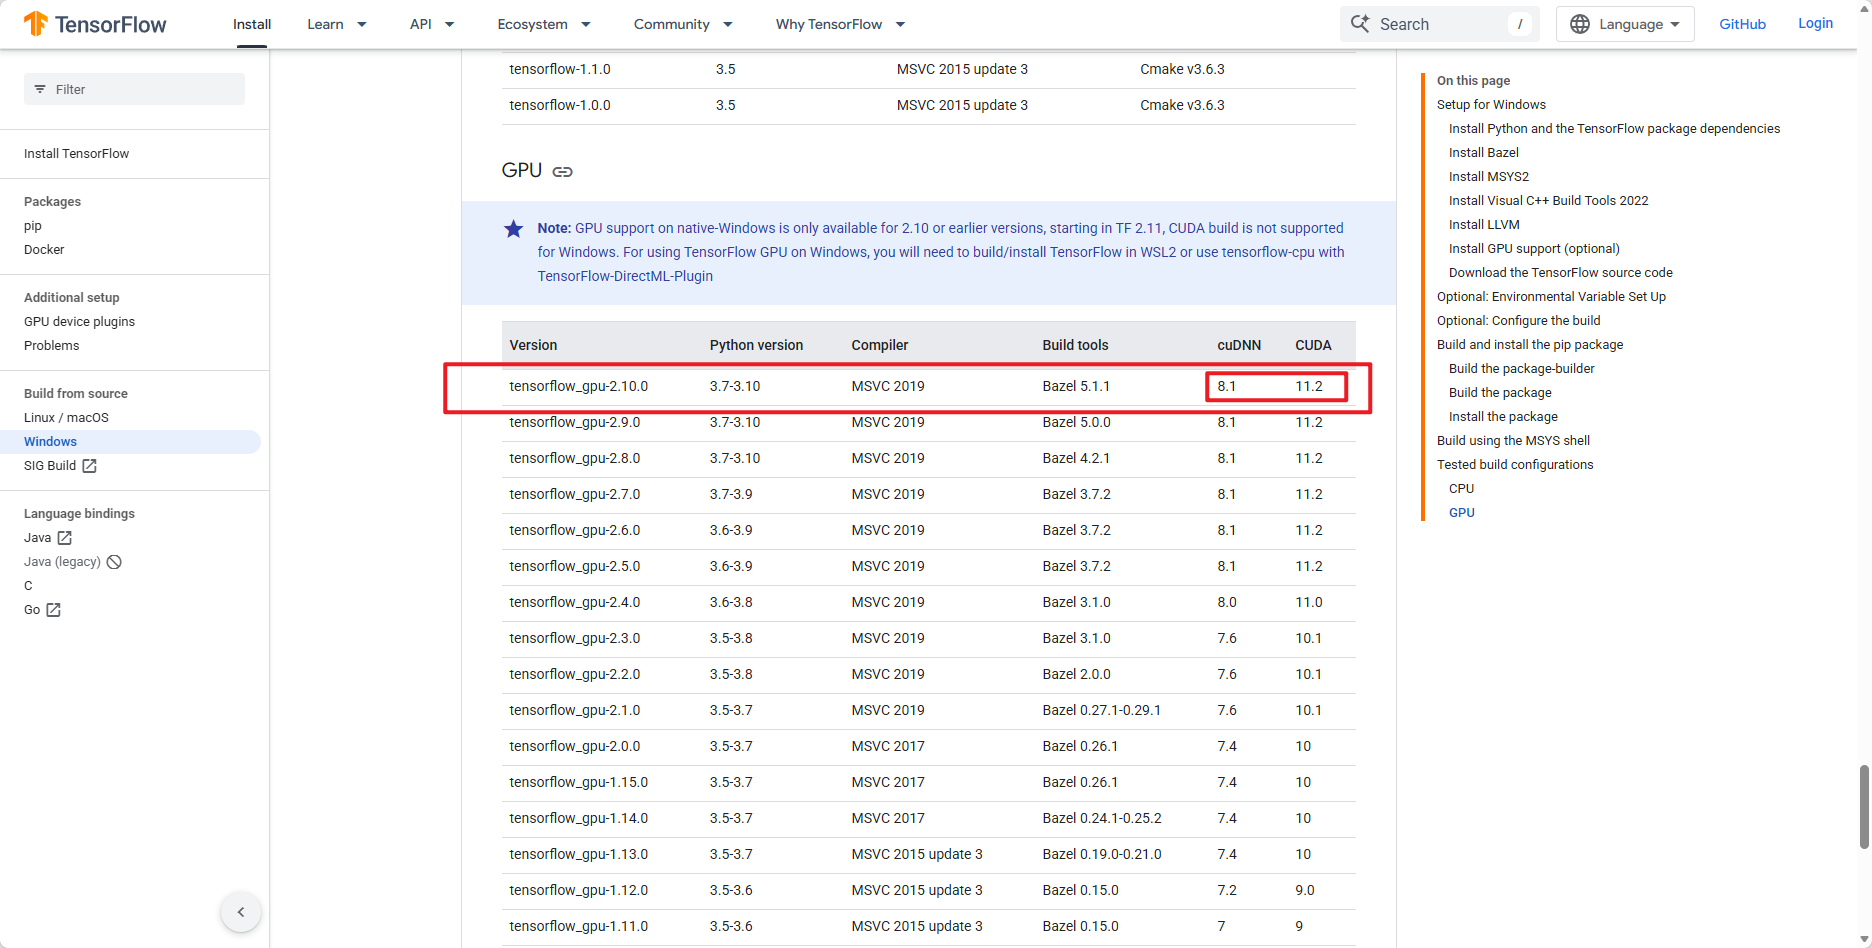Click the filter icon in sidebar
Screen dimensions: 1872x948
click(40, 89)
